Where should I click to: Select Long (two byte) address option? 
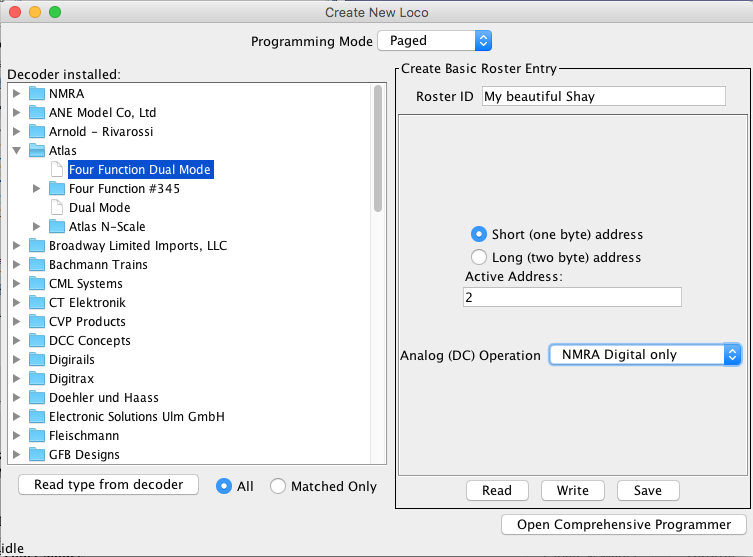[x=479, y=258]
